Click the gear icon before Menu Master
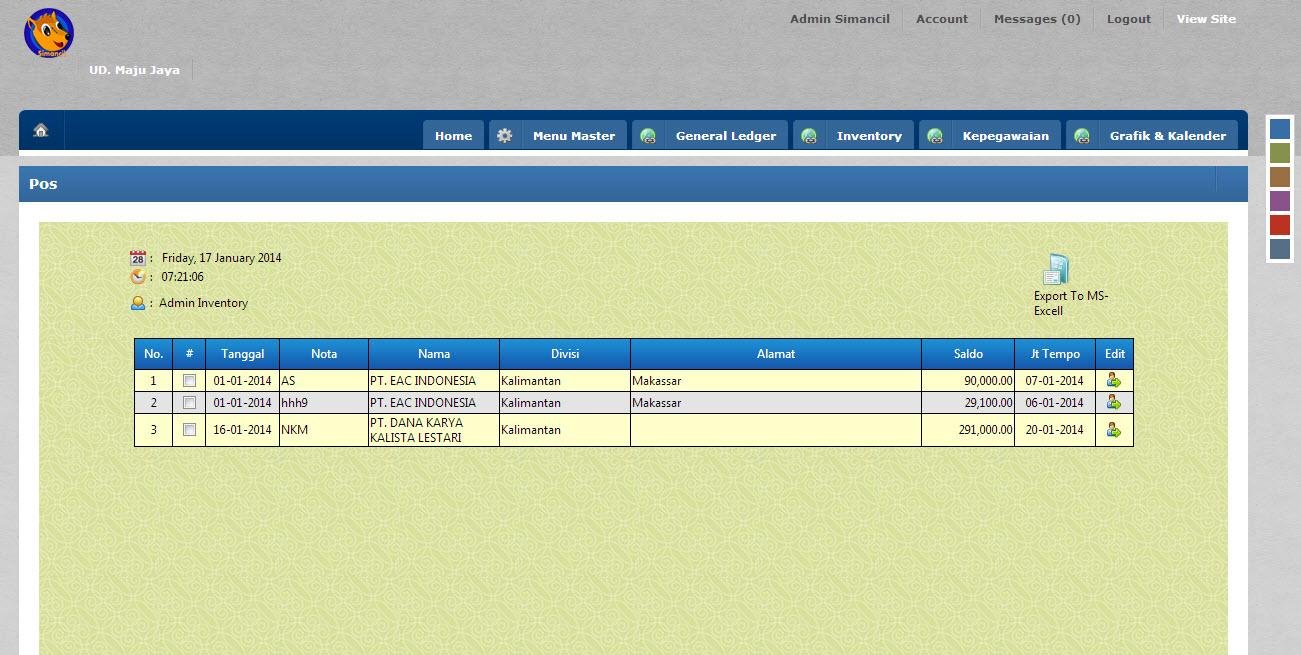Image resolution: width=1301 pixels, height=655 pixels. [505, 134]
